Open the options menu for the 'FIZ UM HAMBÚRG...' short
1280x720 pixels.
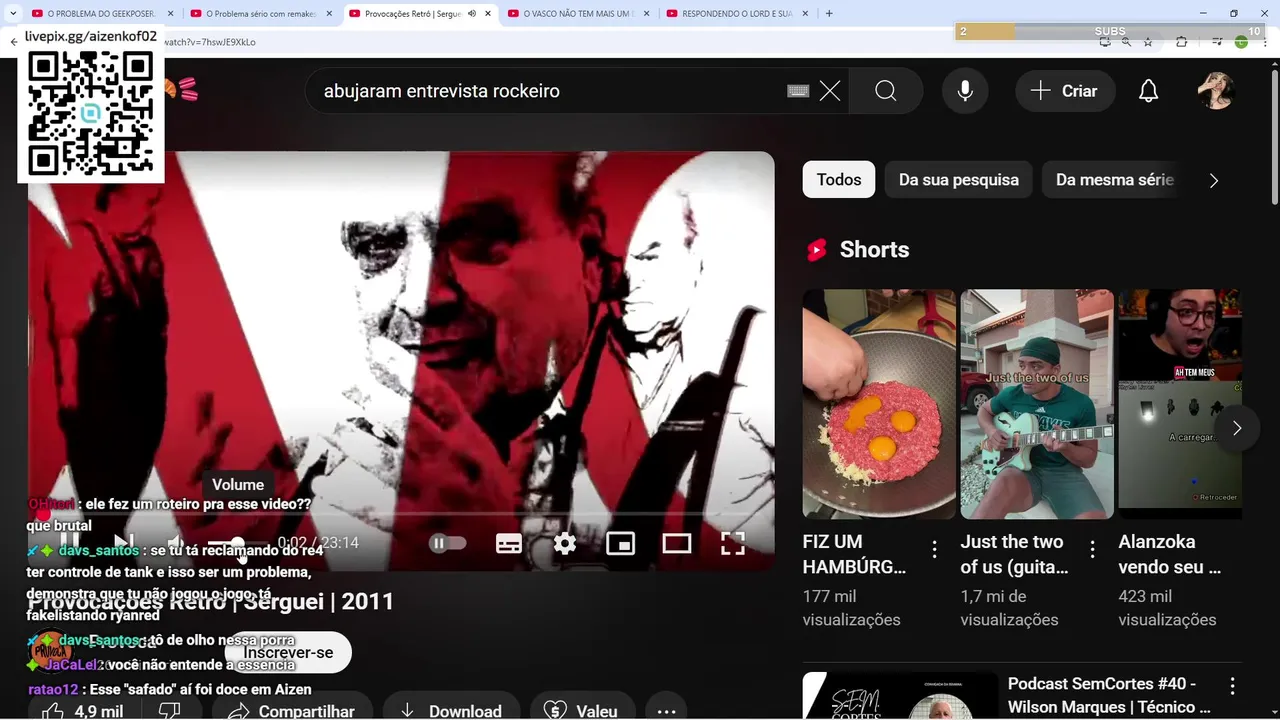click(x=935, y=549)
